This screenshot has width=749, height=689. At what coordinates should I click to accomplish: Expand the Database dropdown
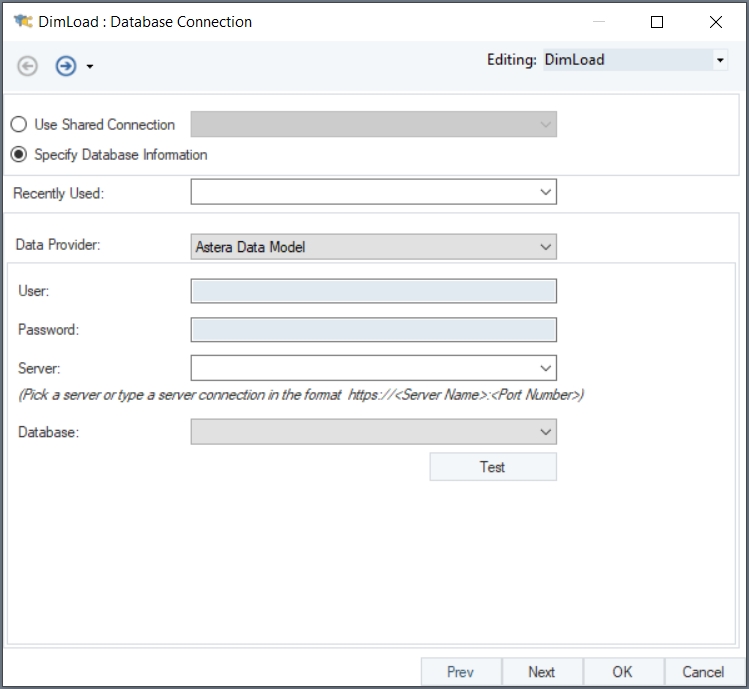545,432
